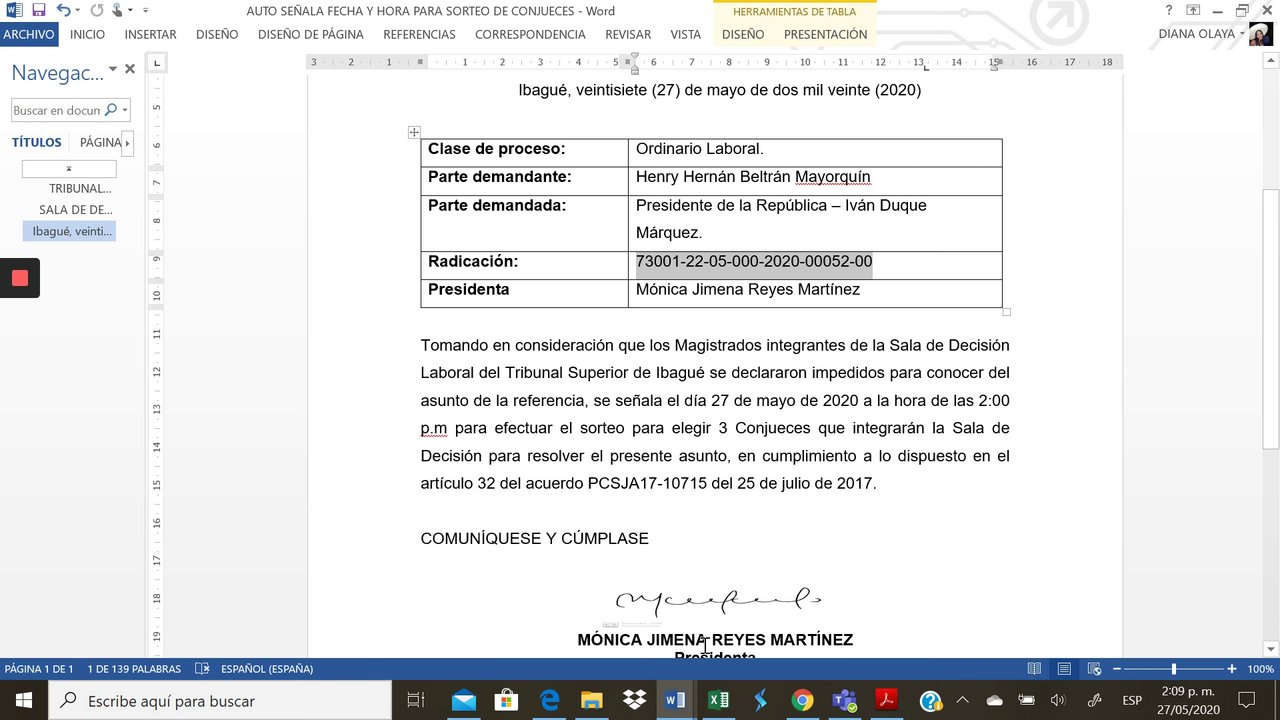Click the proofing errors icon in status bar
The width and height of the screenshot is (1280, 720).
202,669
